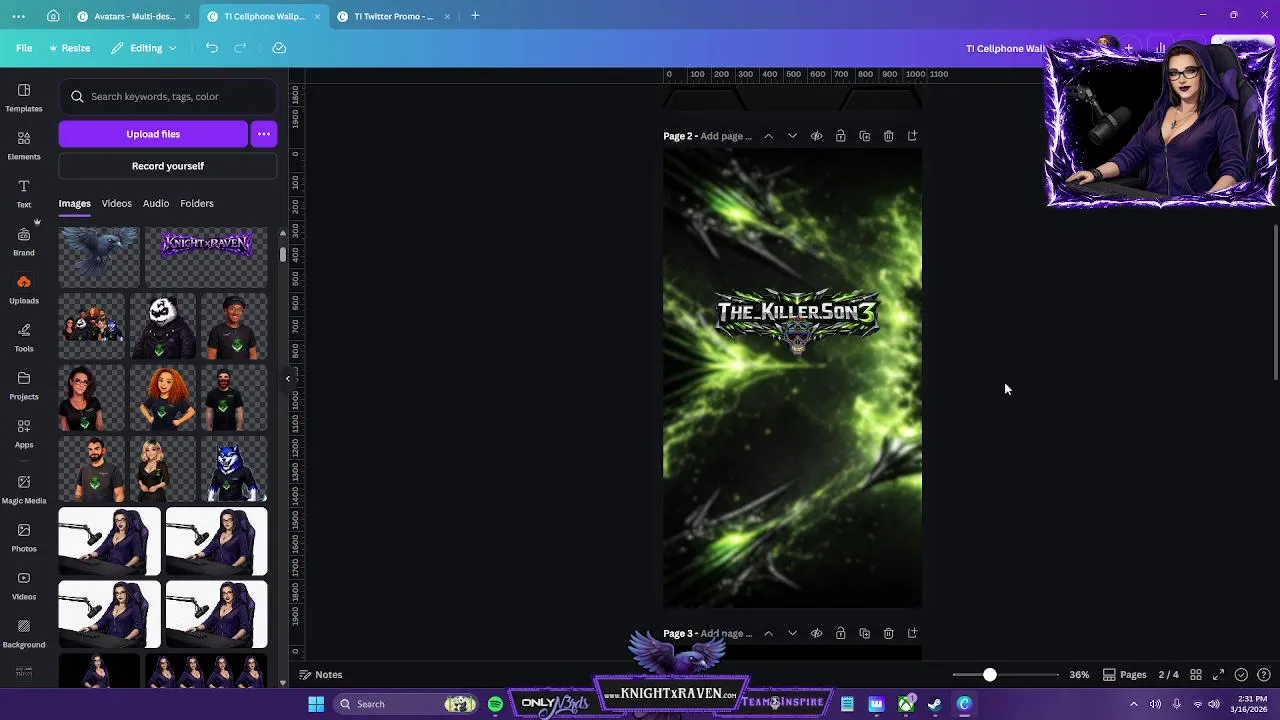Image resolution: width=1280 pixels, height=720 pixels.
Task: Toggle the lock on Page 2
Action: coord(840,136)
